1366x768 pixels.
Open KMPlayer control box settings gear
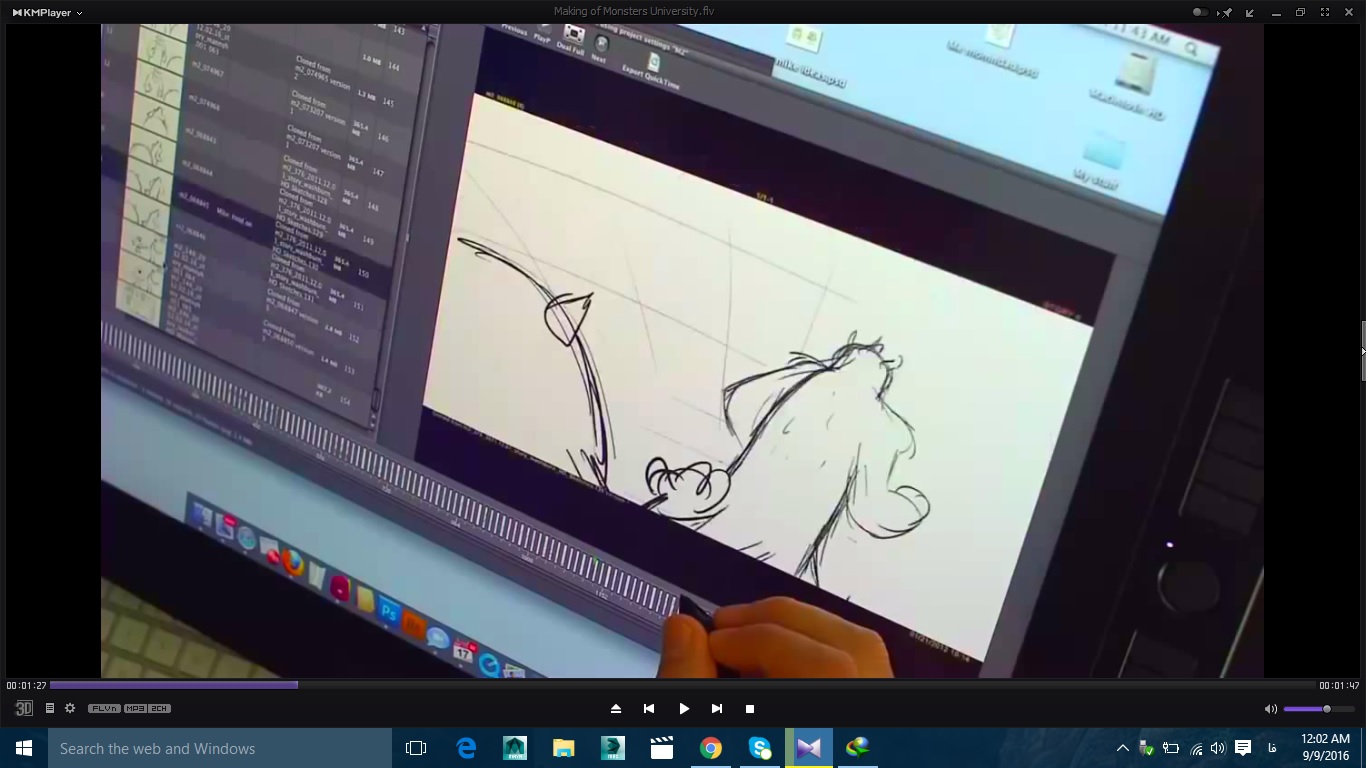(70, 708)
